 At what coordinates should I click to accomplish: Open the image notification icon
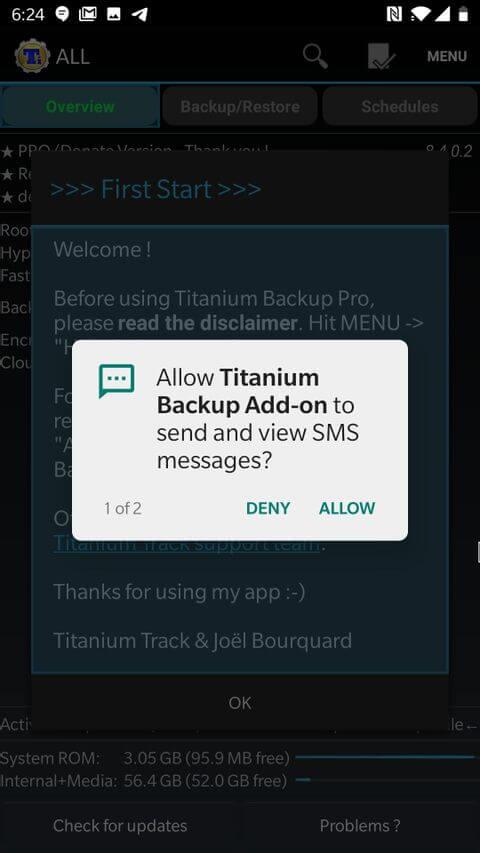coord(114,14)
